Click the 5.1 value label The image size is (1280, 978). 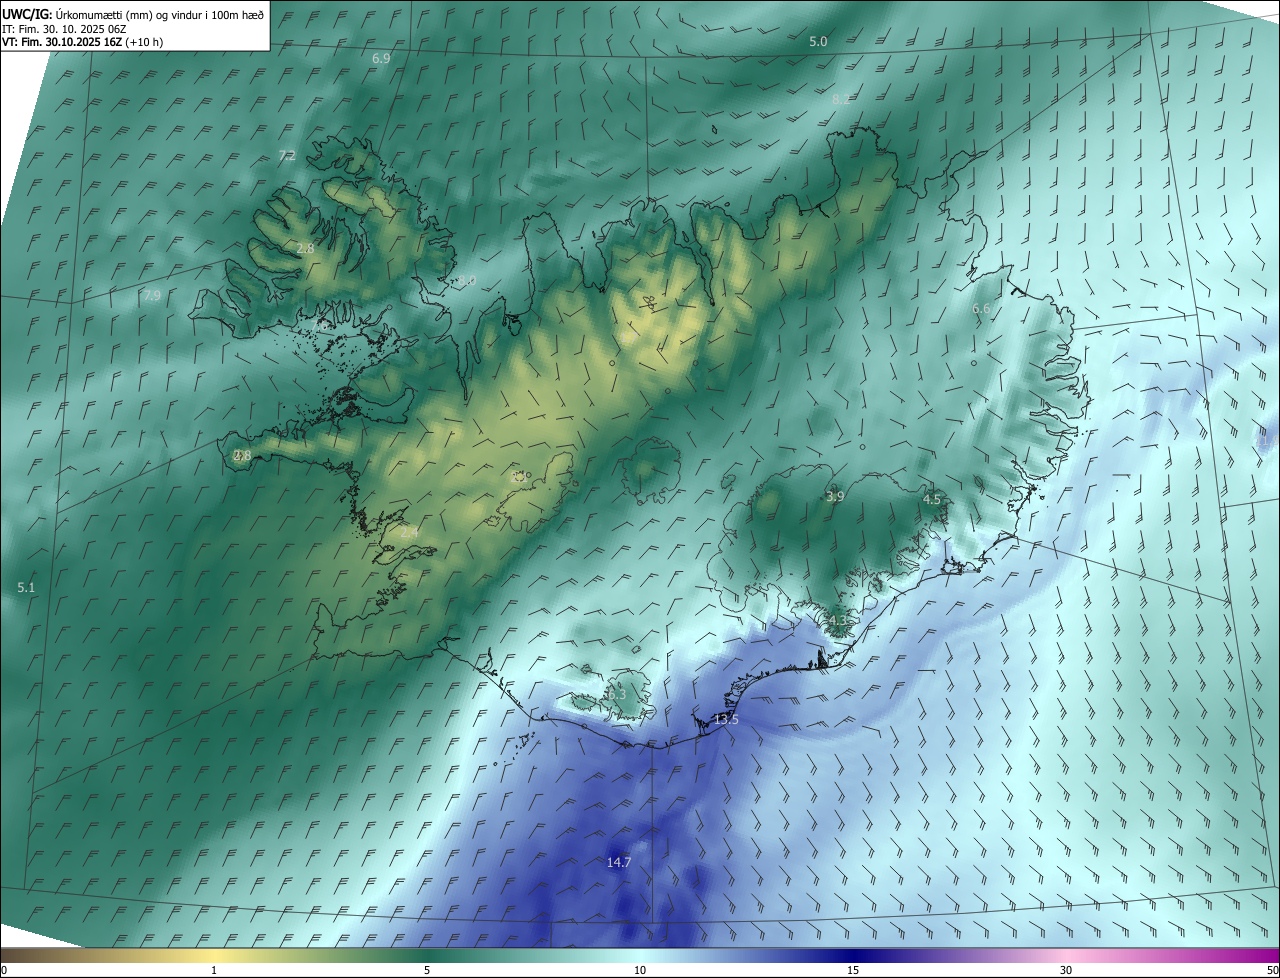click(x=26, y=588)
